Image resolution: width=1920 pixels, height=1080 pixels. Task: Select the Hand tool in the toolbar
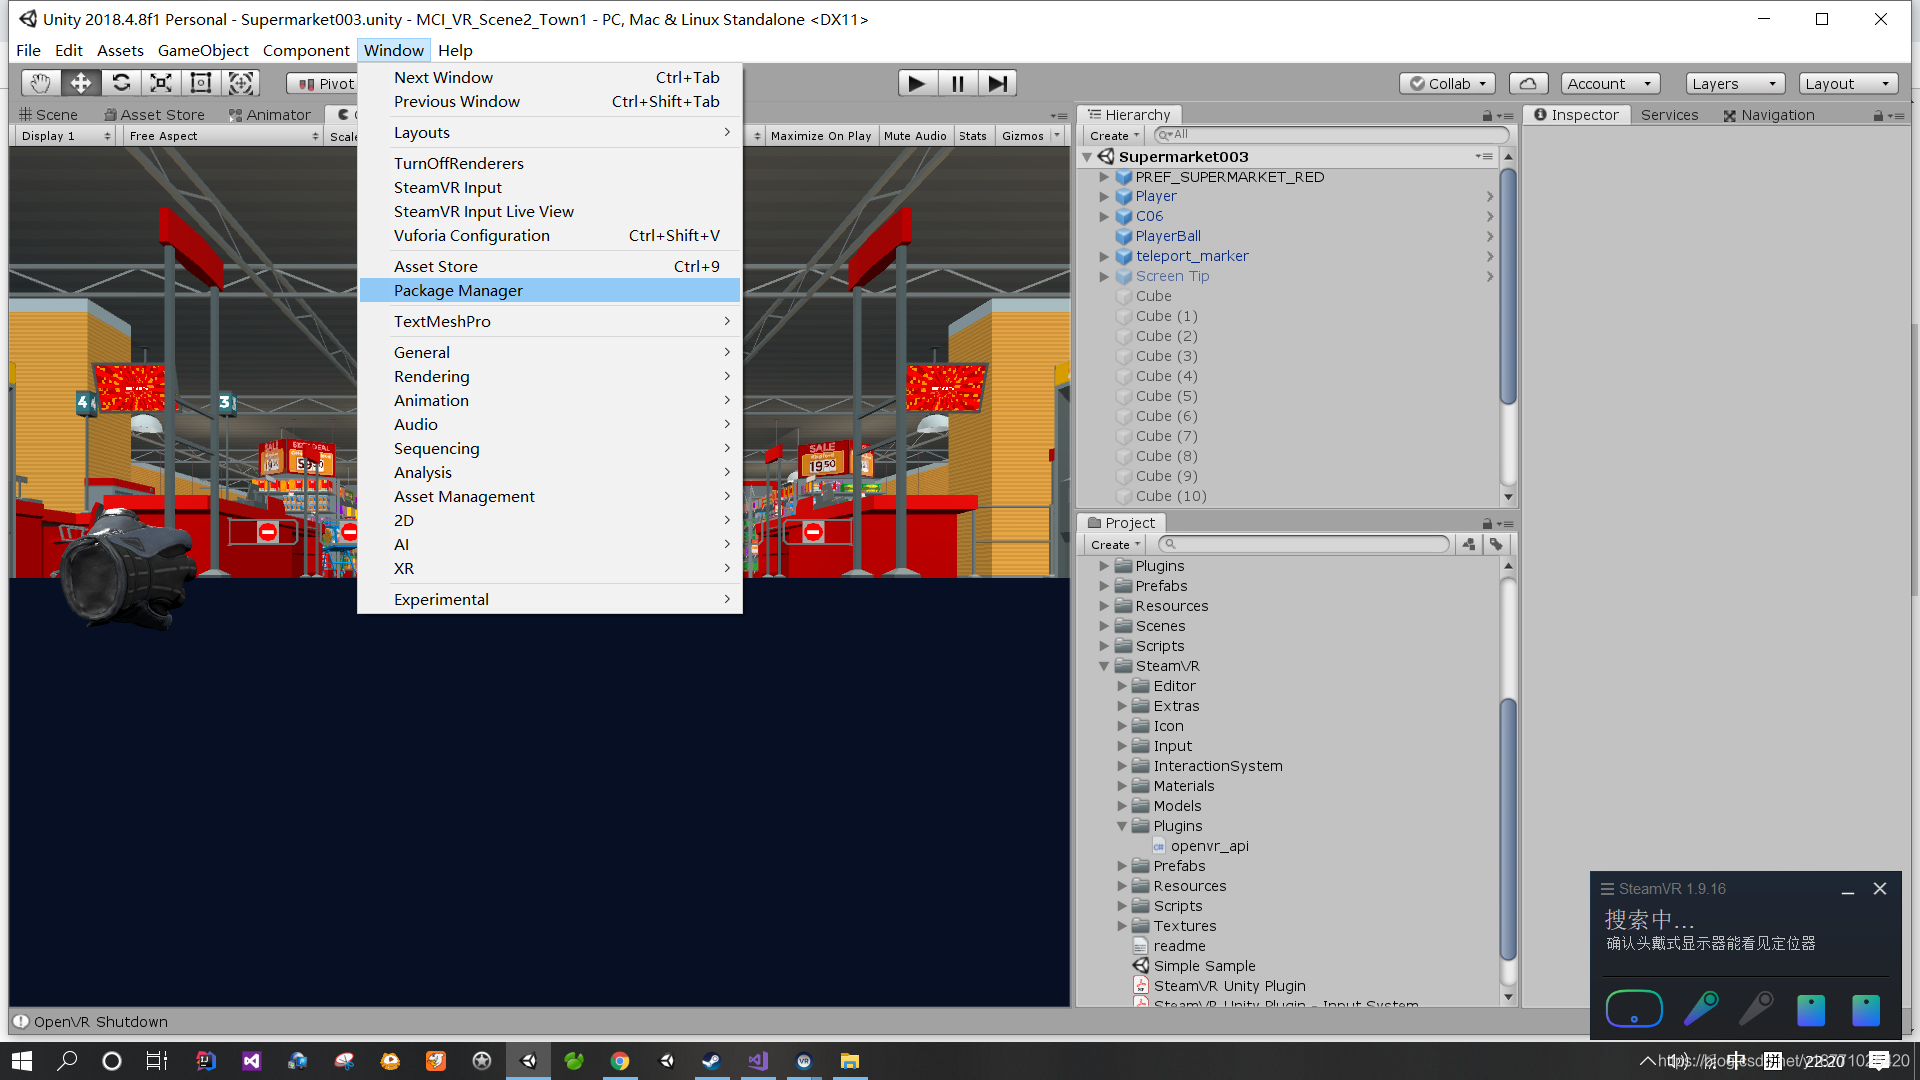click(40, 83)
